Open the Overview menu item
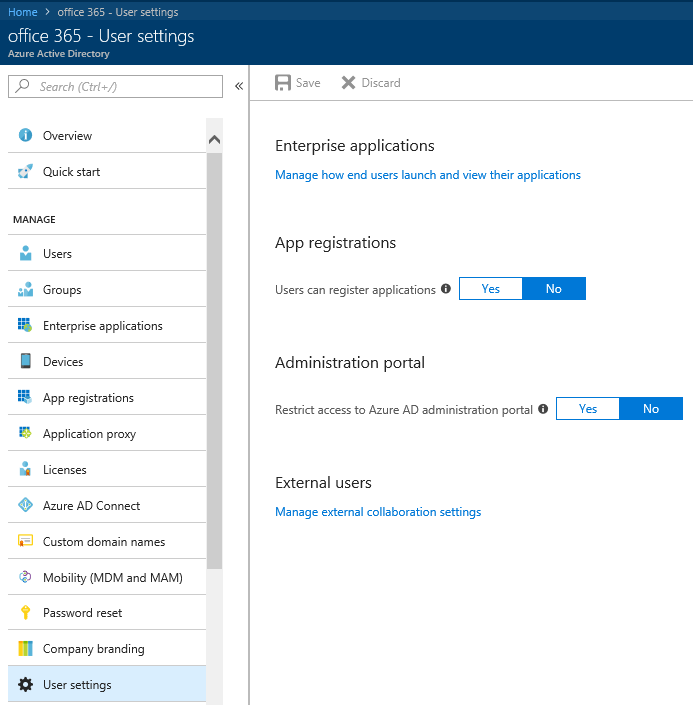 (107, 135)
